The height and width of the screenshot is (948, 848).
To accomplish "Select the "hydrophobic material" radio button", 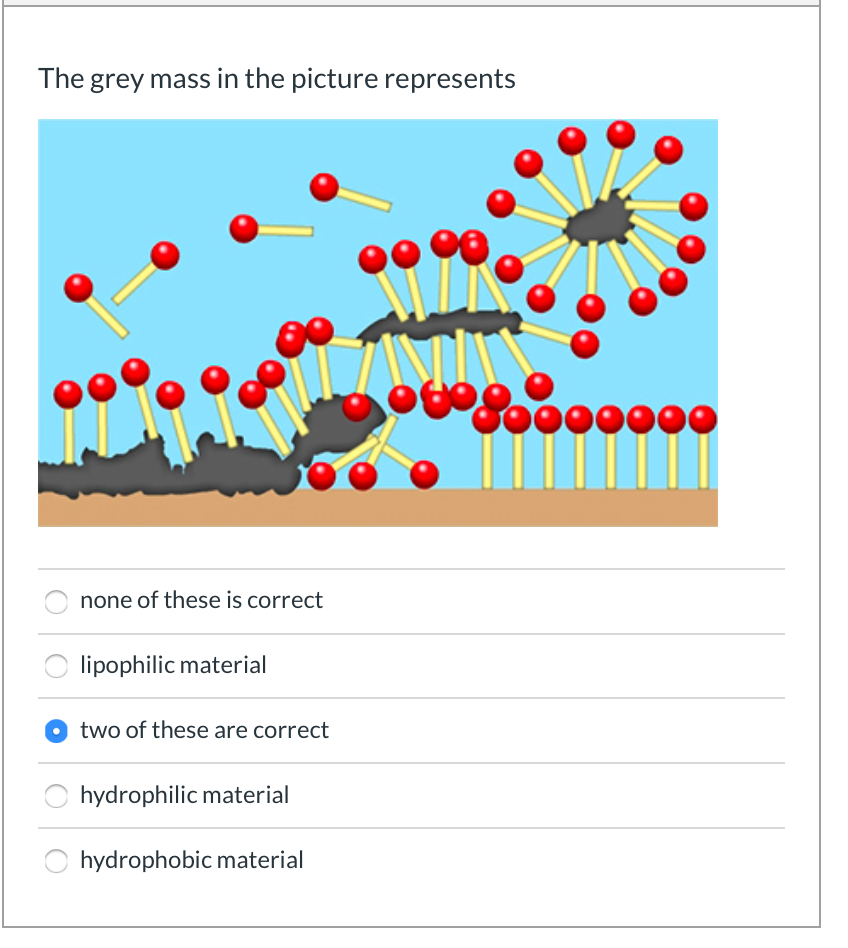I will point(56,861).
